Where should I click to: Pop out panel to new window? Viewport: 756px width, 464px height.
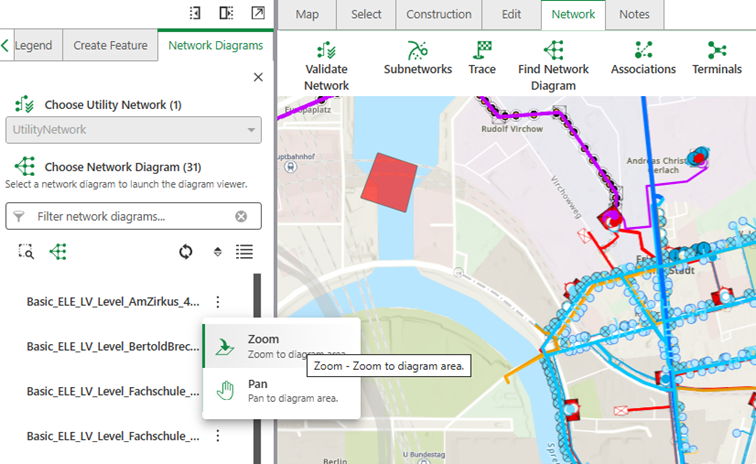coord(258,13)
